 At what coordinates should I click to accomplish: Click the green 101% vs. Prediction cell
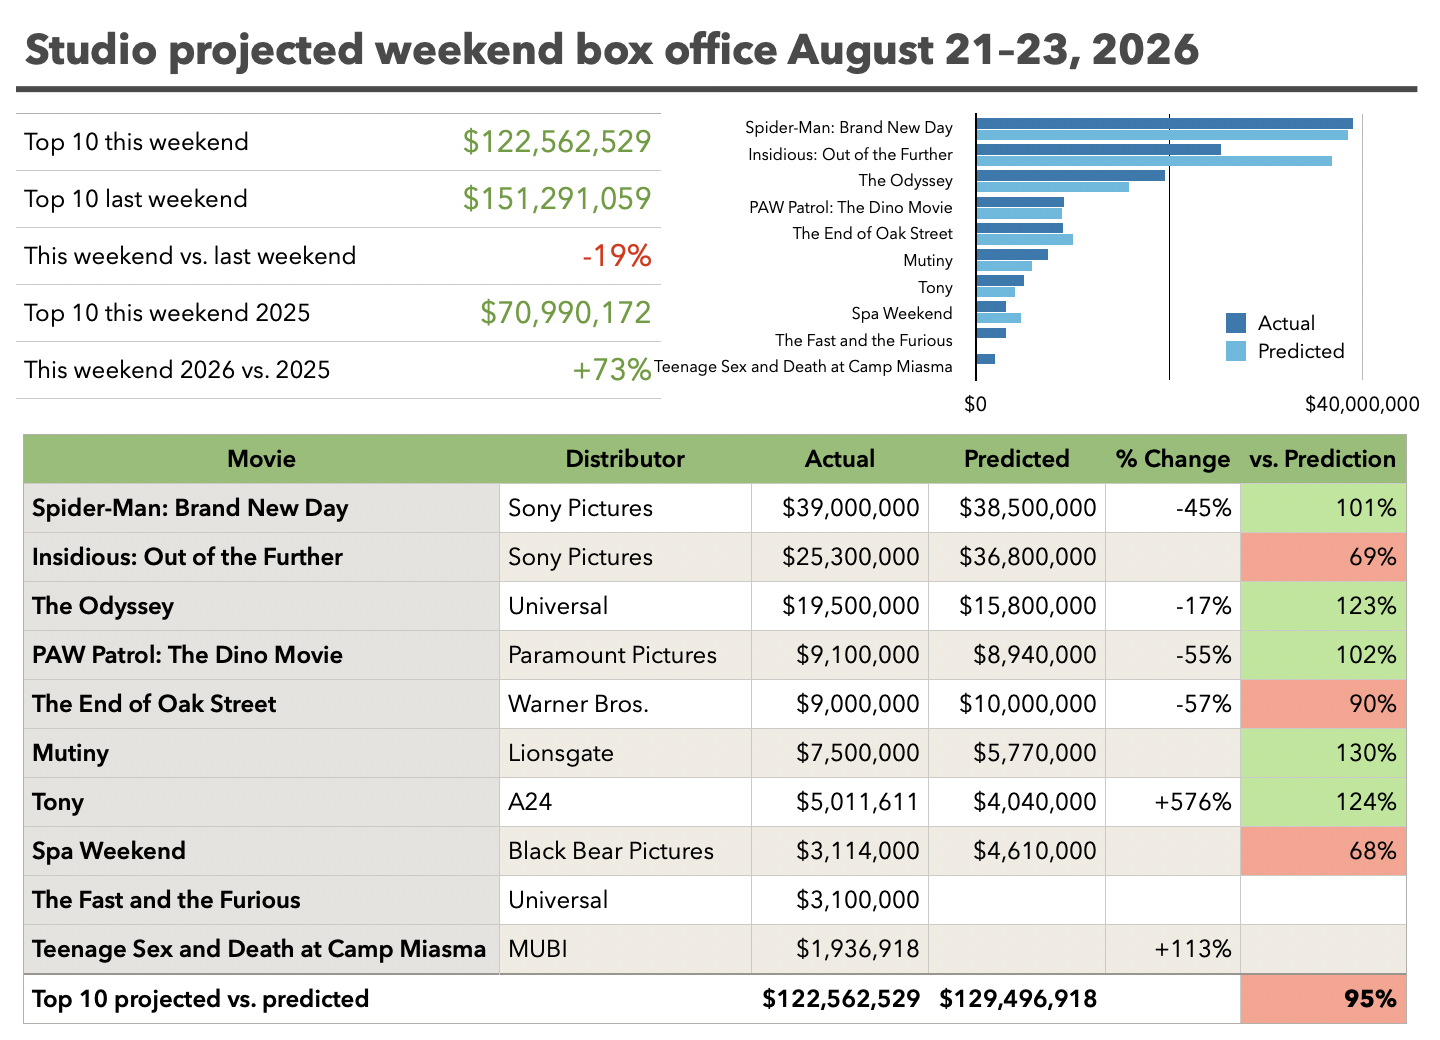[1323, 508]
